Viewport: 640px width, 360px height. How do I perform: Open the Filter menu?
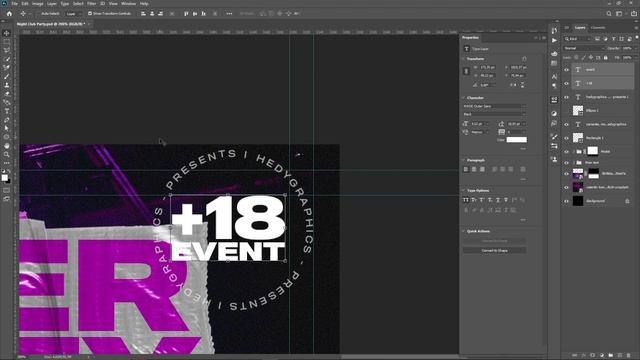[91, 4]
